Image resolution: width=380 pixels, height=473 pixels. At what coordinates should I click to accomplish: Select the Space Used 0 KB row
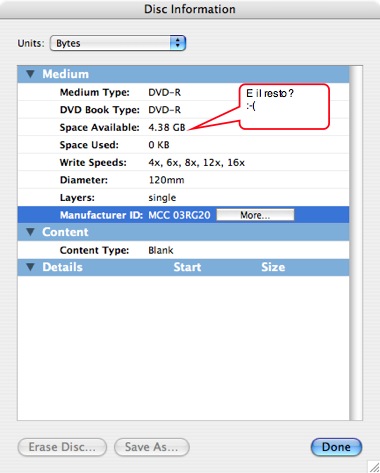183,145
